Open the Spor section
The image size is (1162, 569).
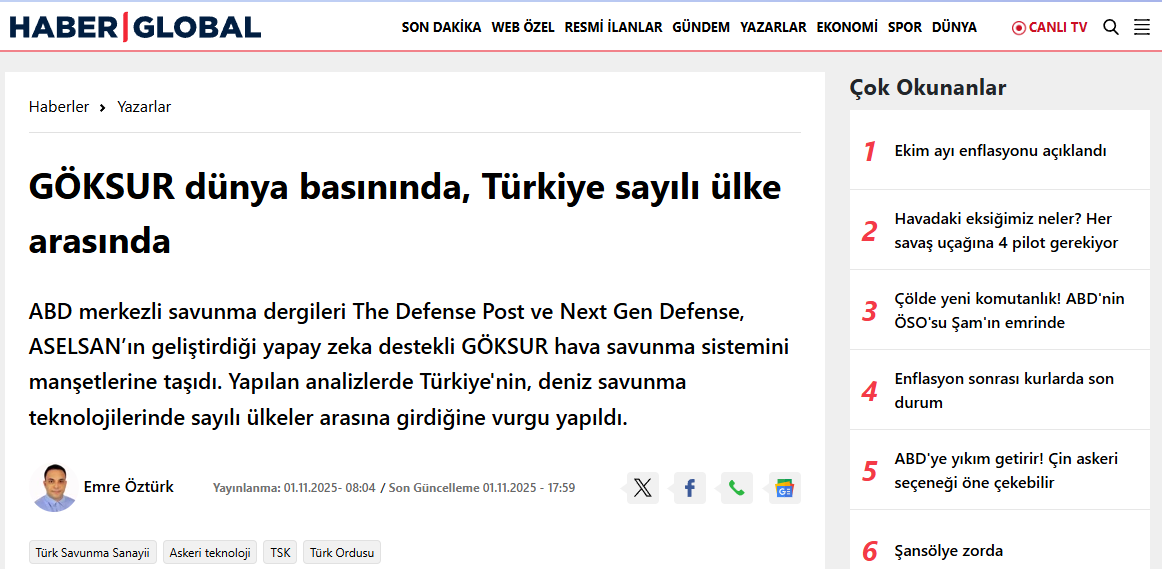[x=904, y=28]
